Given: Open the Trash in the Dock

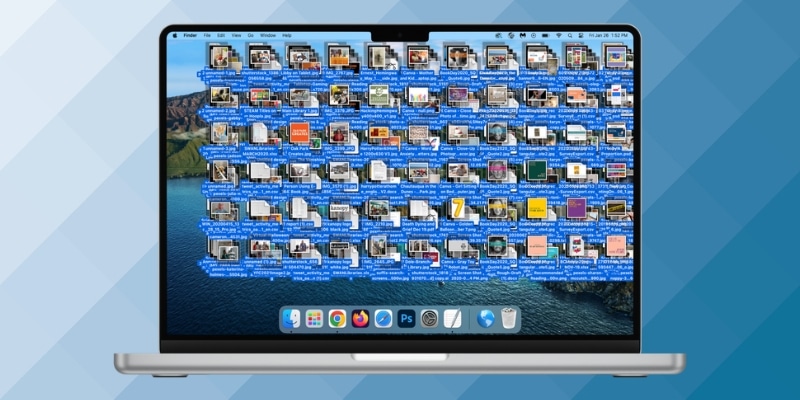Looking at the screenshot, I should pyautogui.click(x=509, y=318).
